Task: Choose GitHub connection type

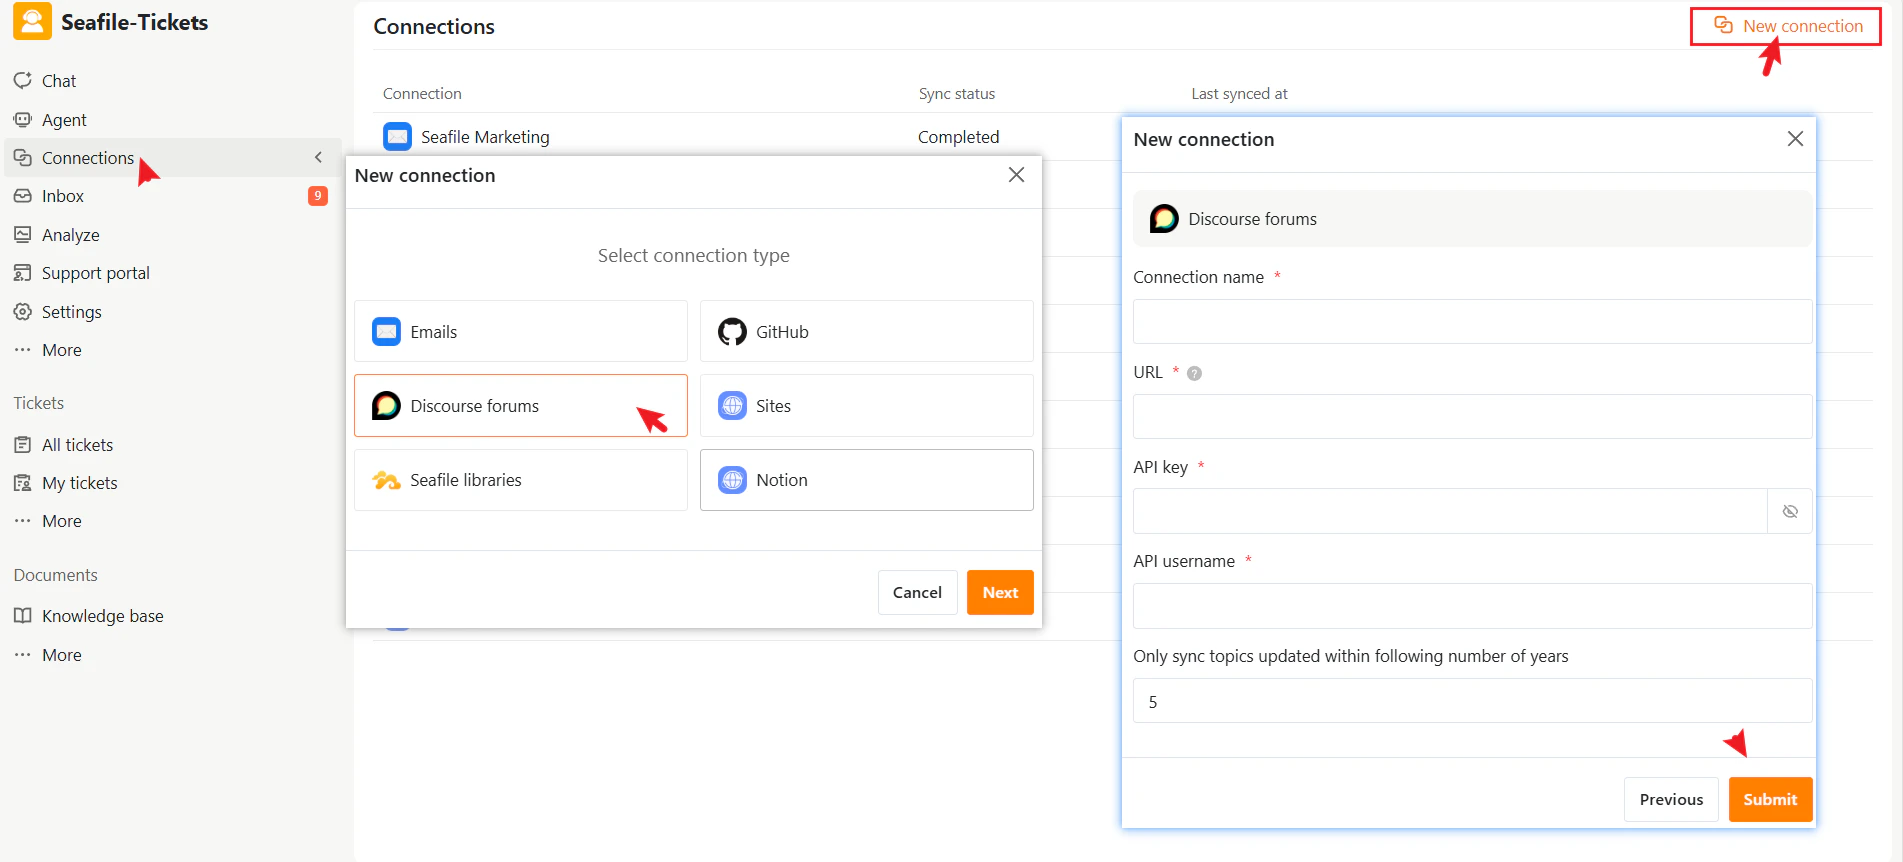Action: 866,331
